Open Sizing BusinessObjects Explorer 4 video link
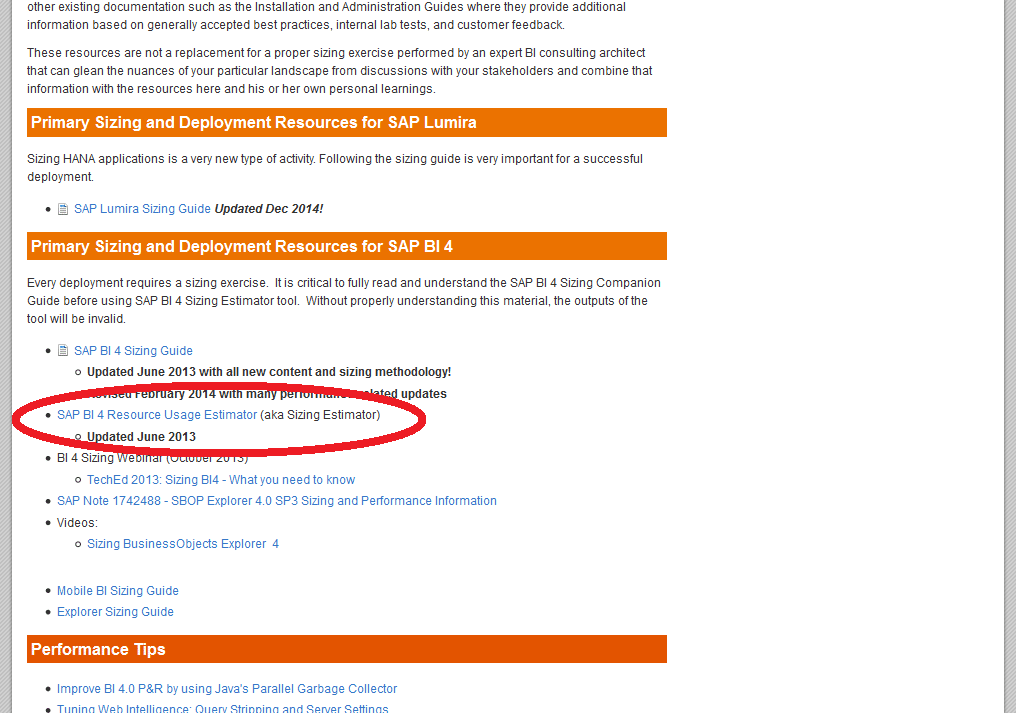Viewport: 1016px width, 713px height. (x=183, y=544)
